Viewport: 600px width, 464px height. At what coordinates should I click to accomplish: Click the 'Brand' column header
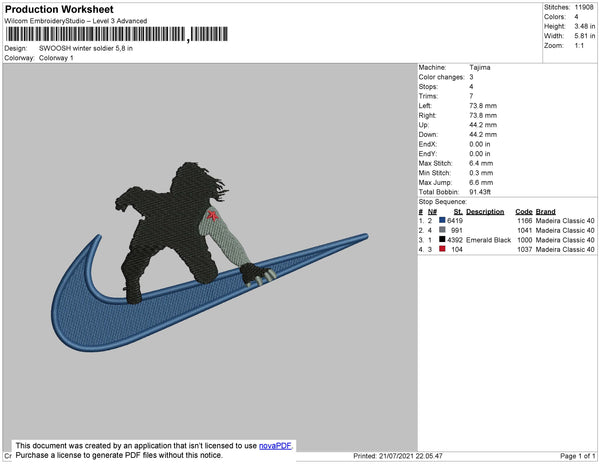[545, 212]
